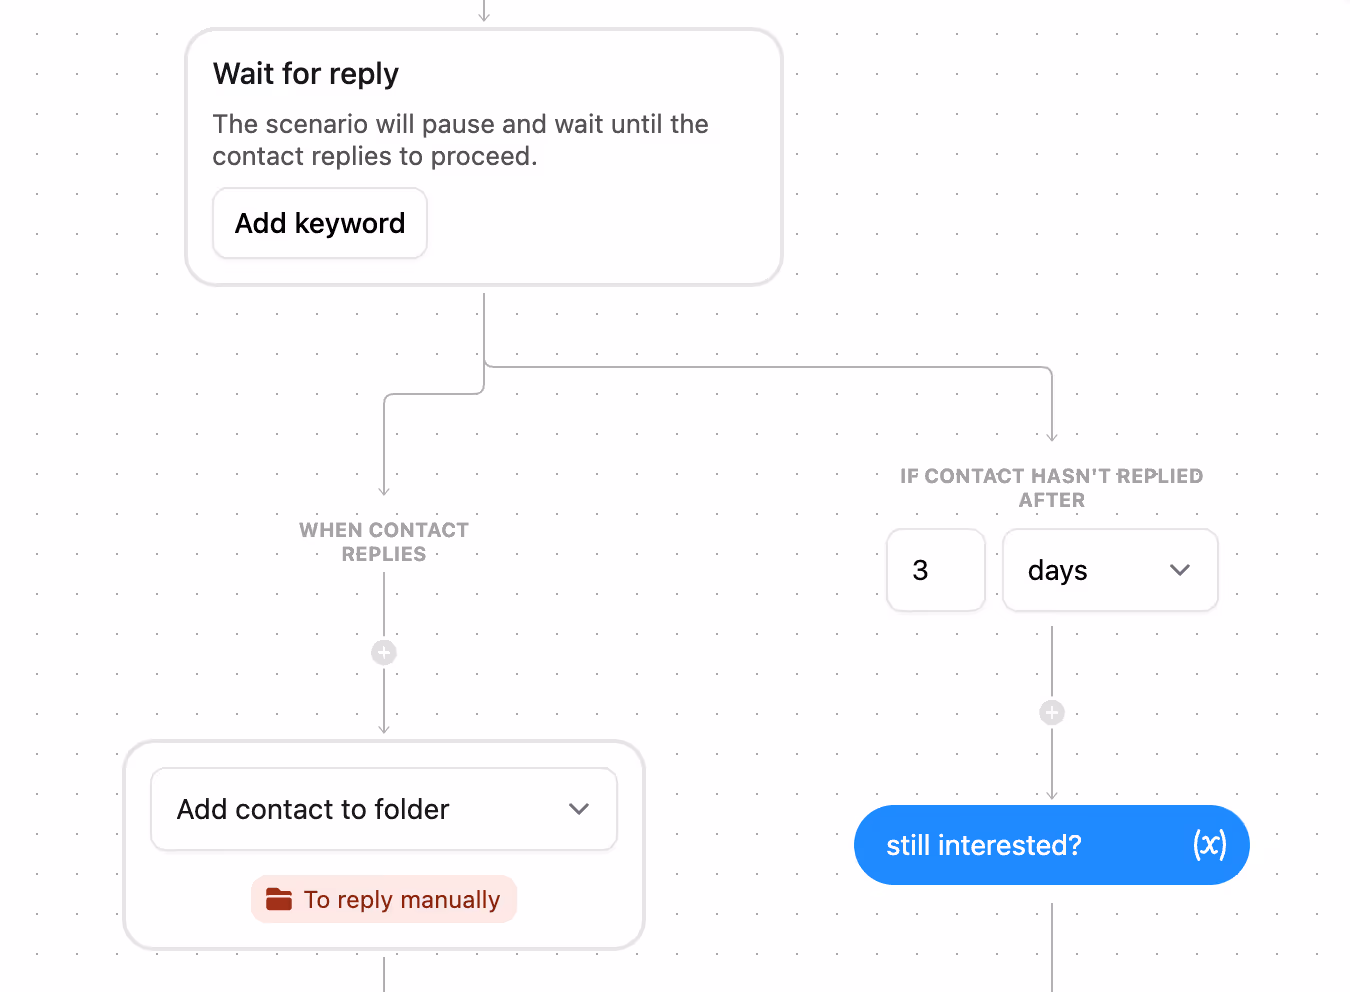The width and height of the screenshot is (1350, 992).
Task: Click the plus icon below When Contact Replies
Action: [384, 652]
